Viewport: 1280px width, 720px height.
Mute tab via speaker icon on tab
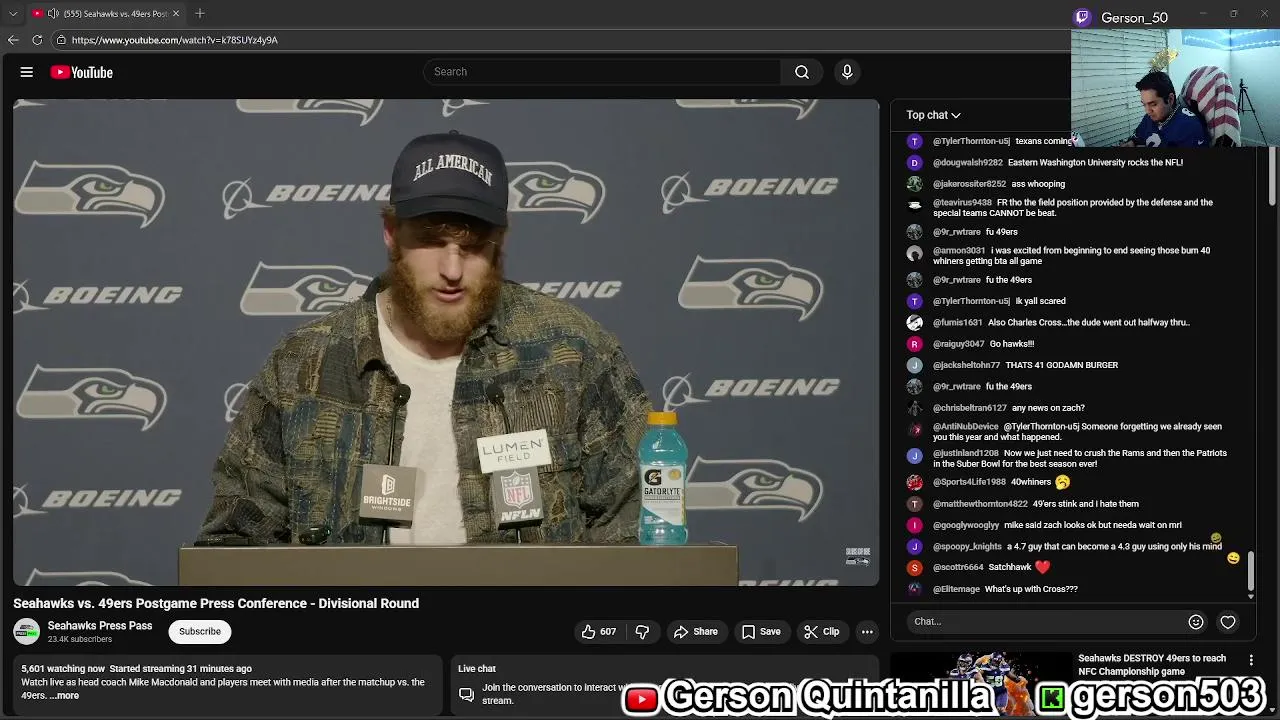click(x=53, y=14)
